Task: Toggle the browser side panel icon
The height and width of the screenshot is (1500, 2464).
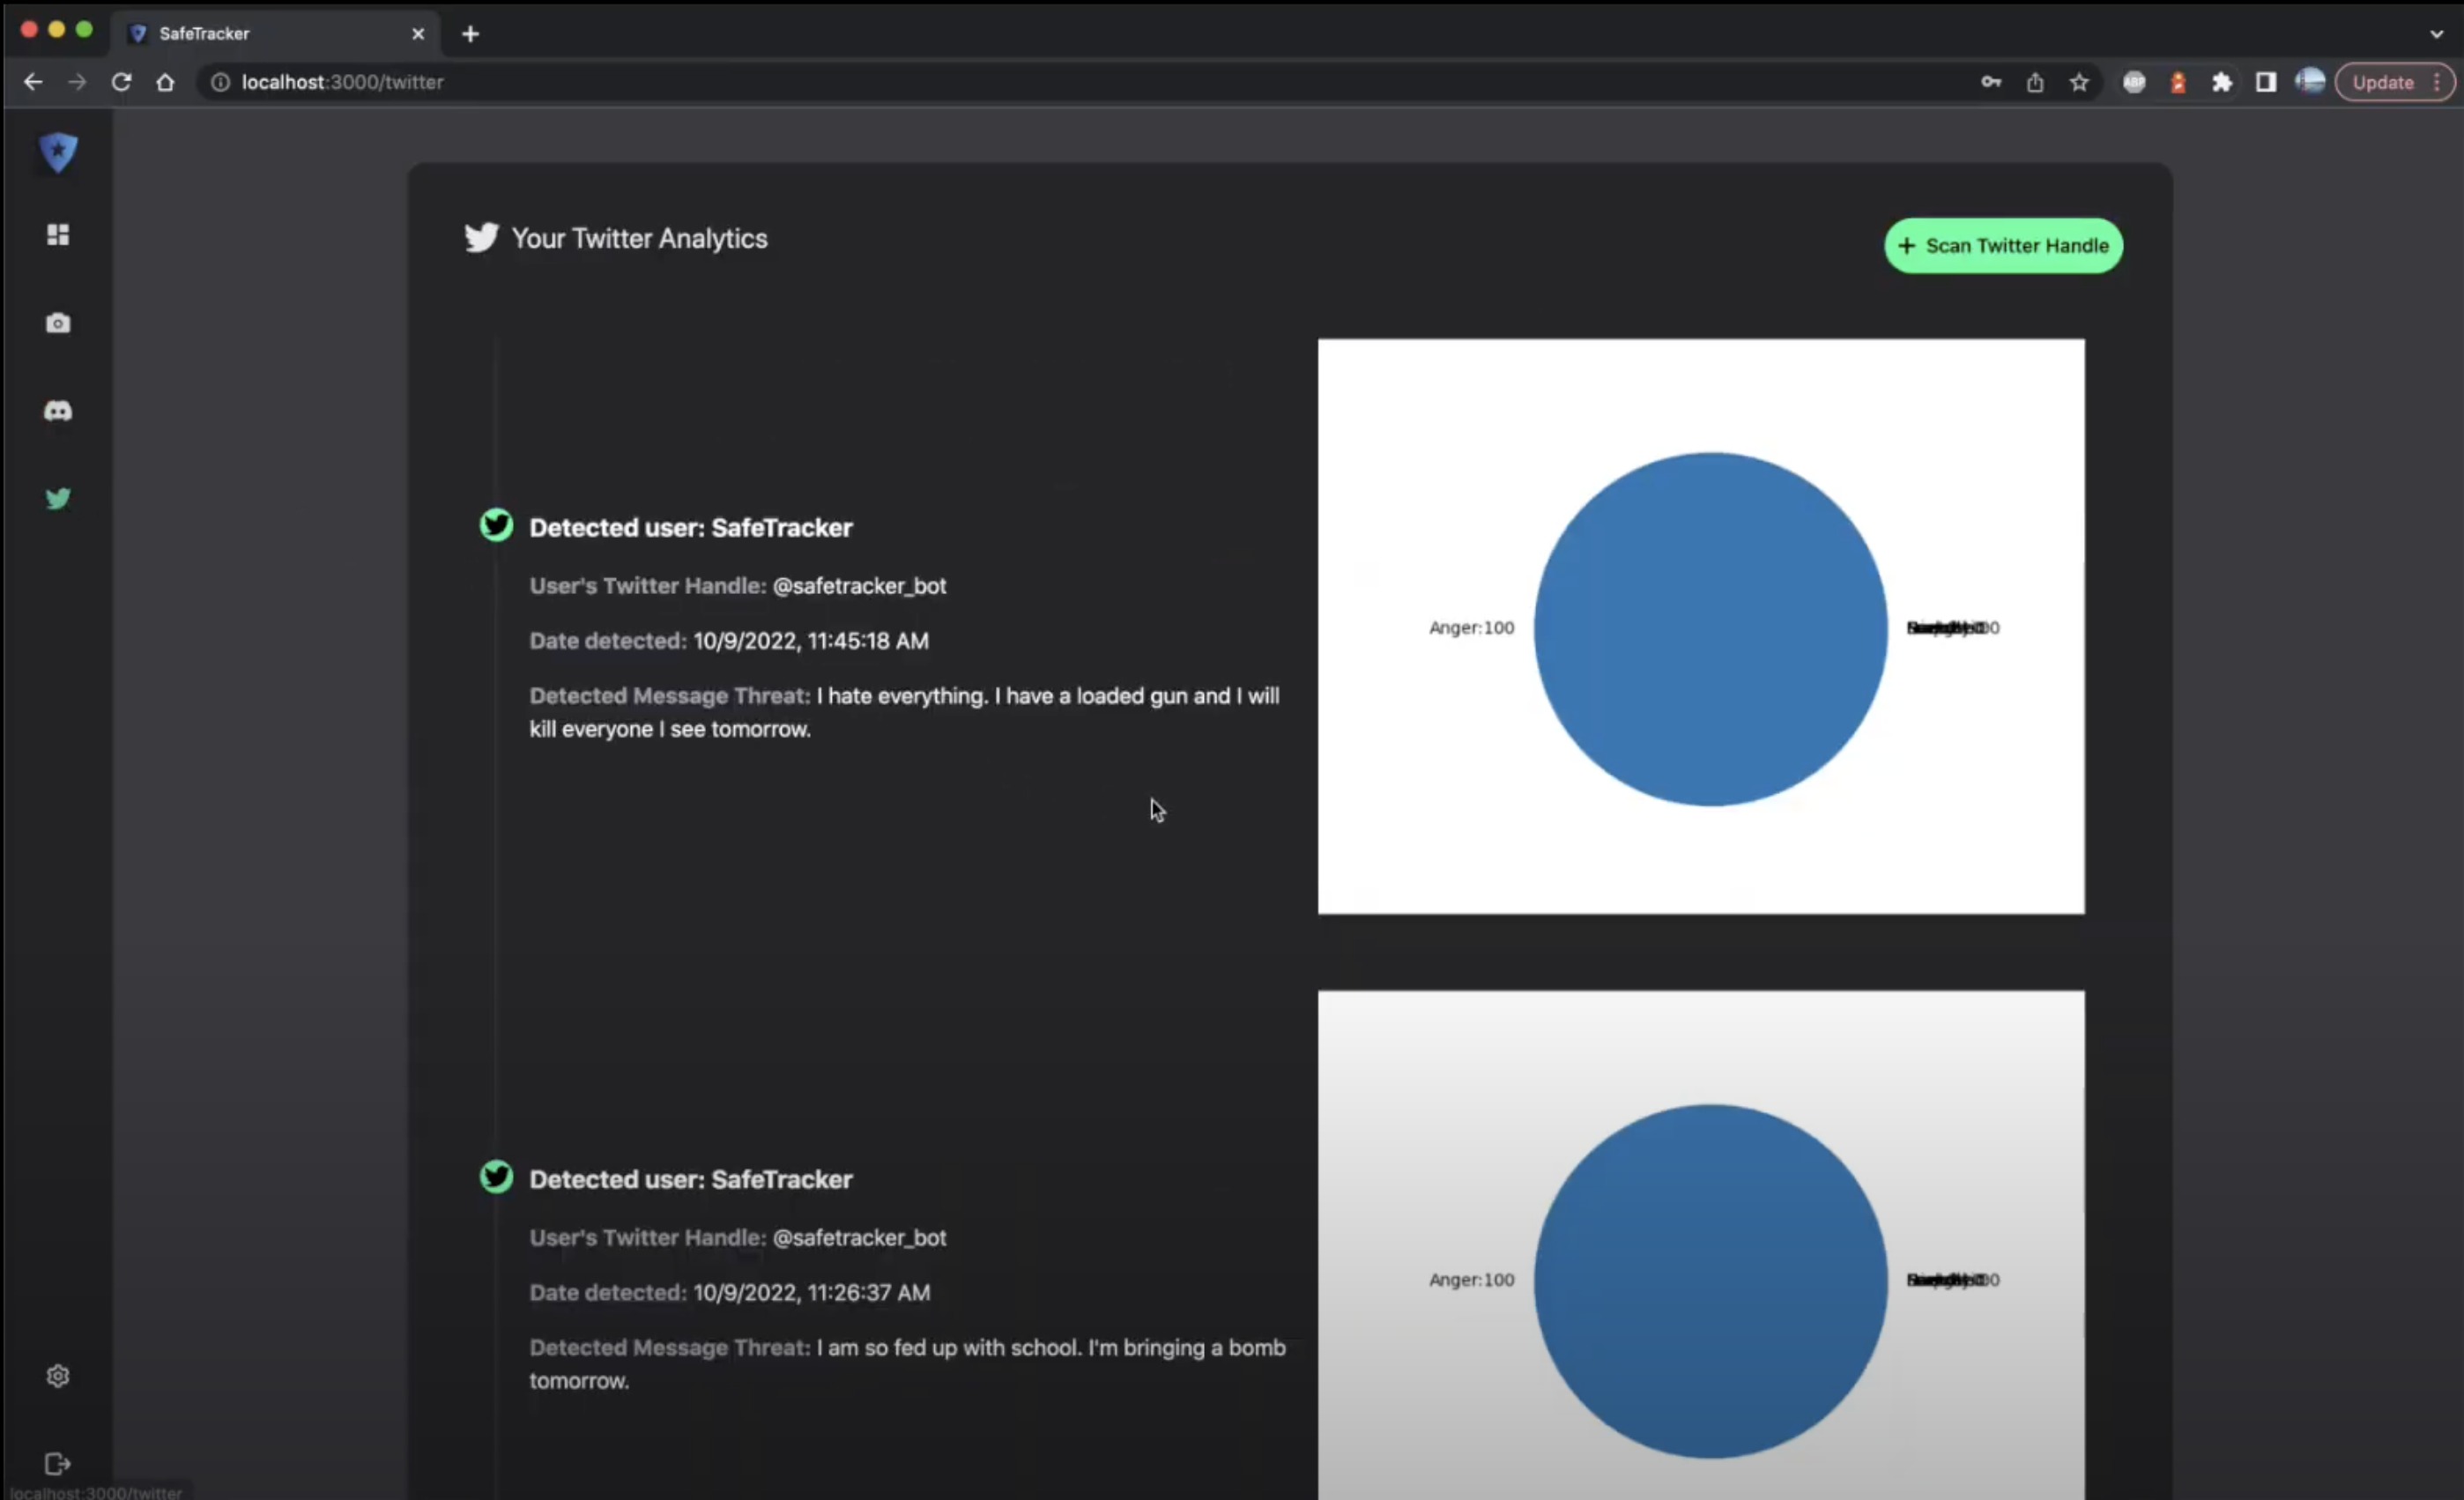Action: tap(2266, 83)
